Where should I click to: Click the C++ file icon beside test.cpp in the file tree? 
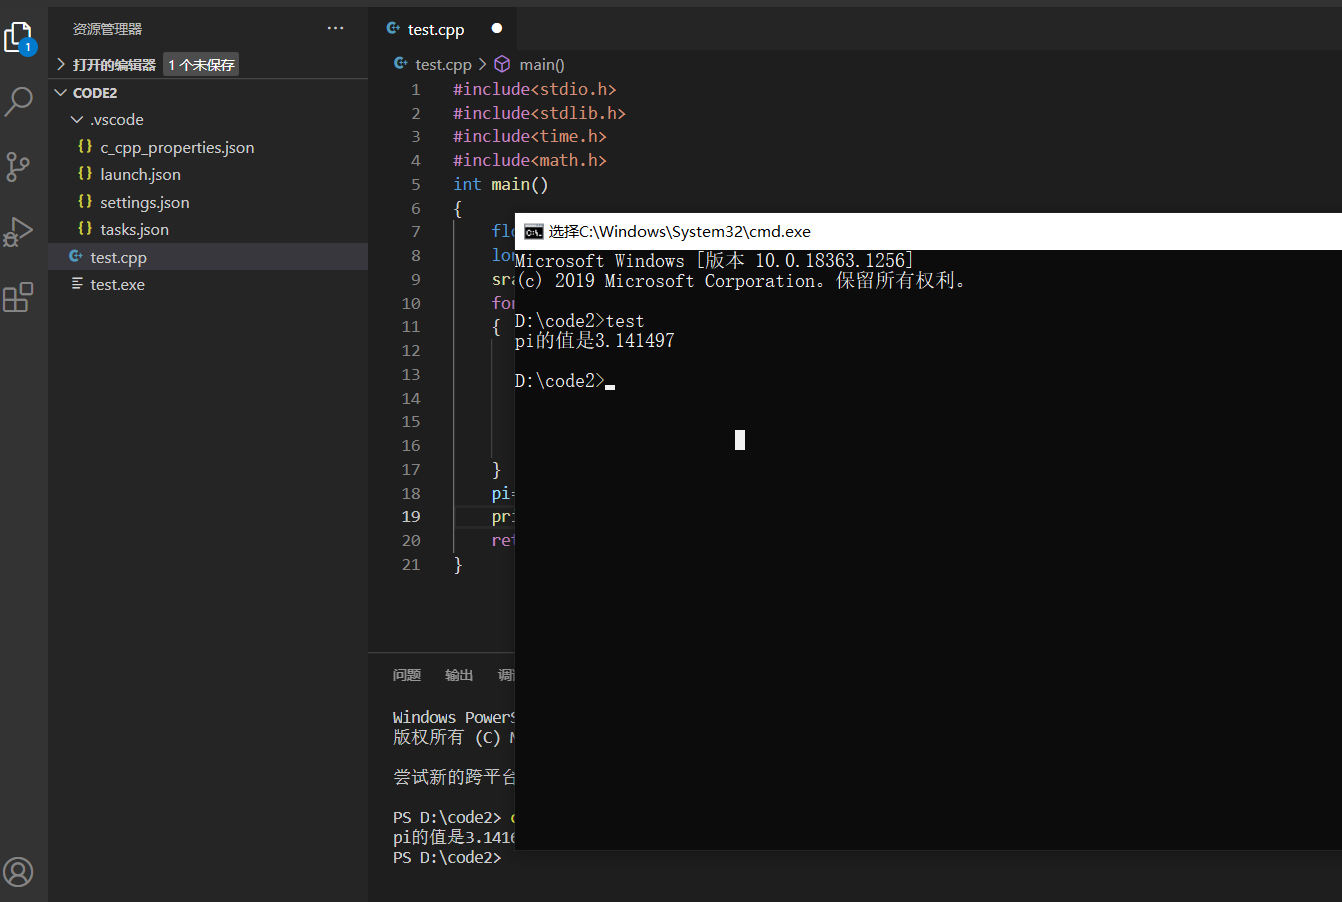pyautogui.click(x=76, y=257)
